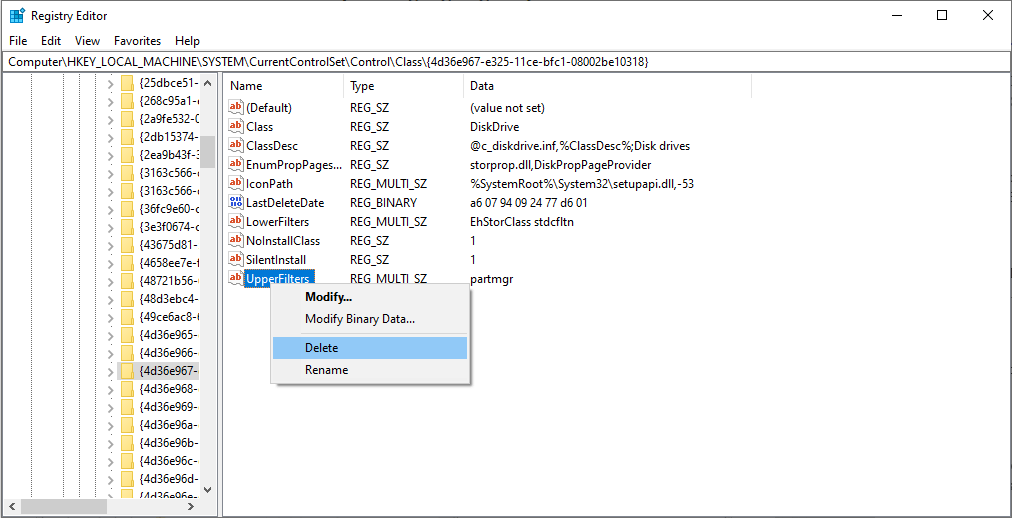The height and width of the screenshot is (518, 1012).
Task: Click the Registry Editor app icon in title bar
Action: click(17, 15)
